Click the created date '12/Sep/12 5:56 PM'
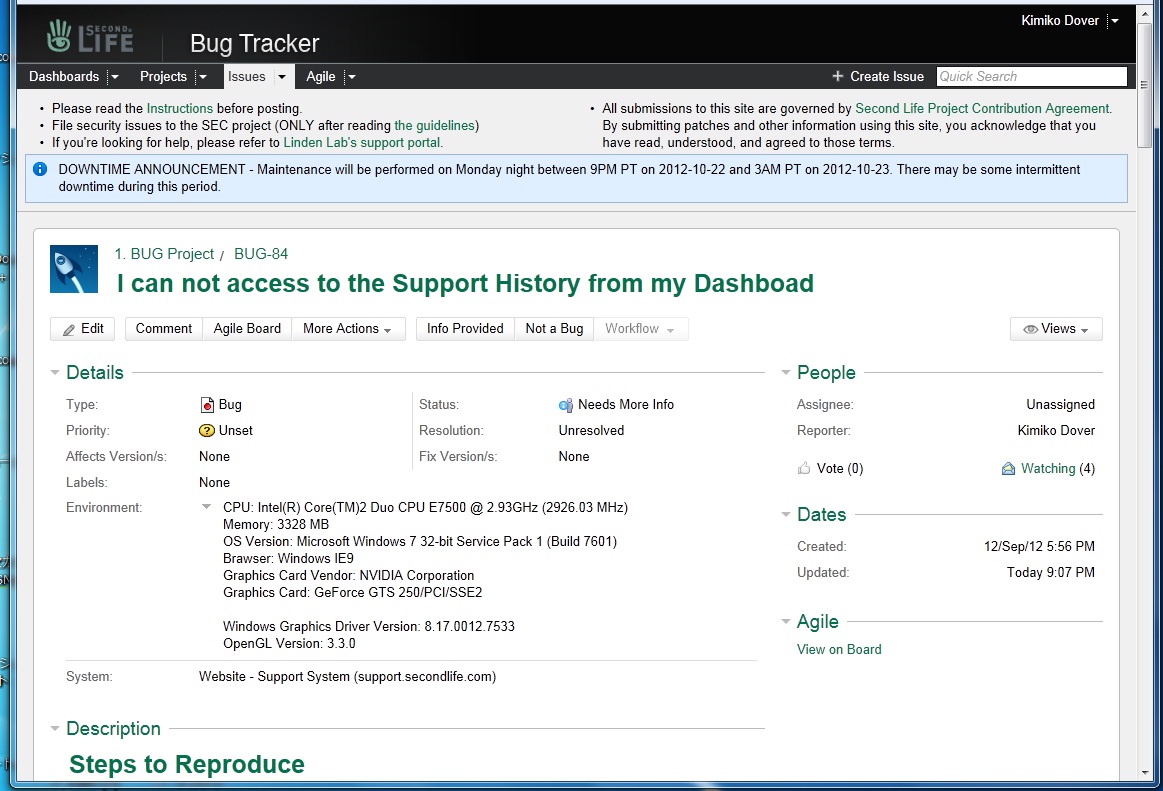 point(1039,546)
